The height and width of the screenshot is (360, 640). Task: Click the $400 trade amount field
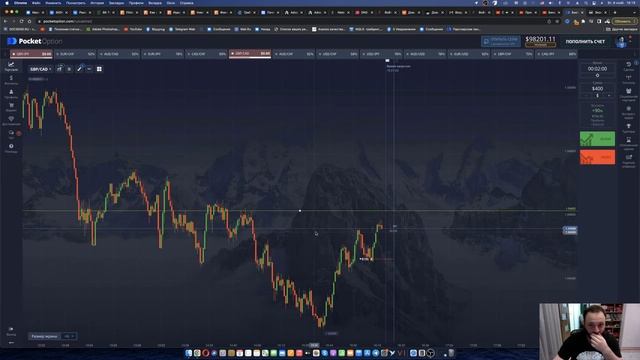597,89
